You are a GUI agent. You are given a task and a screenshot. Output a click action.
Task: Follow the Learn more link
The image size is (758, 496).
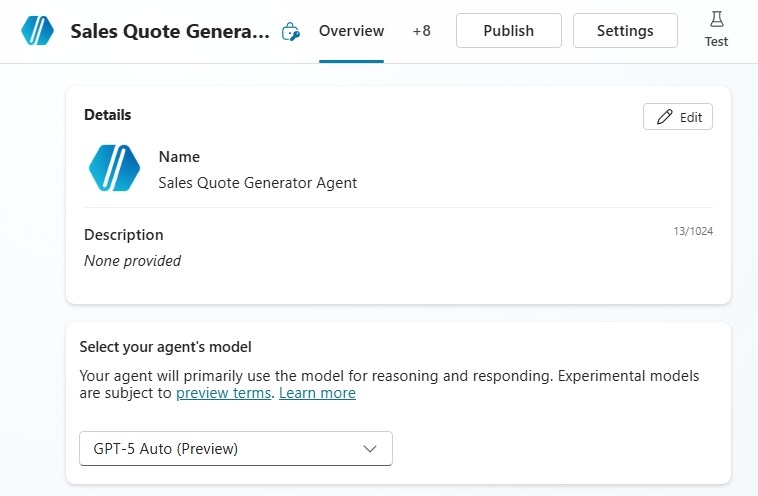(317, 393)
